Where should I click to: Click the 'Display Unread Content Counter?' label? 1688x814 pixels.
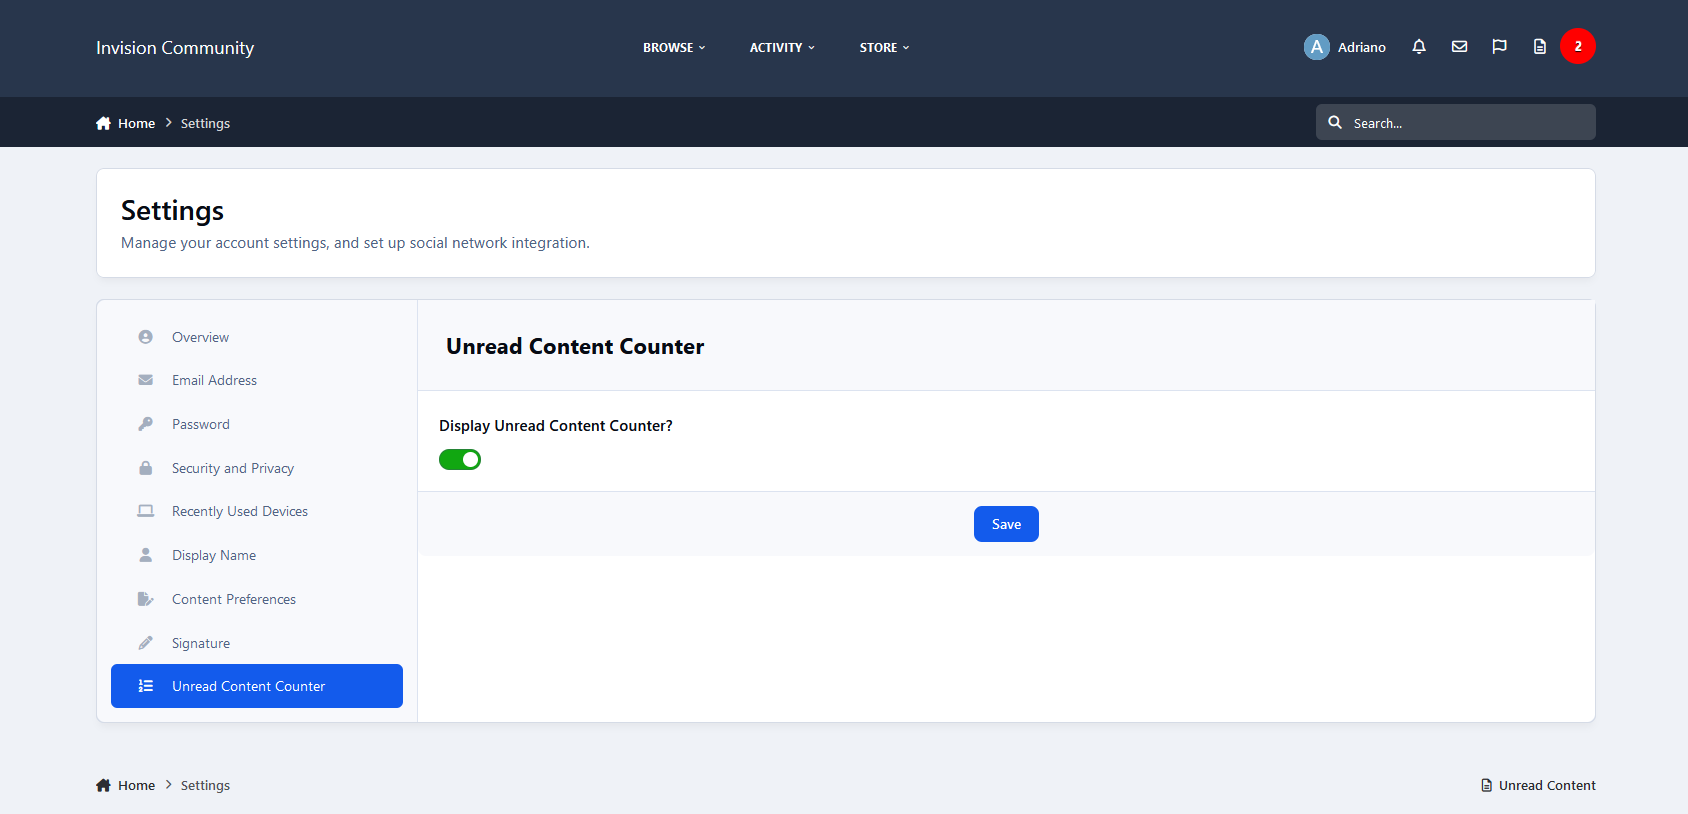[556, 425]
